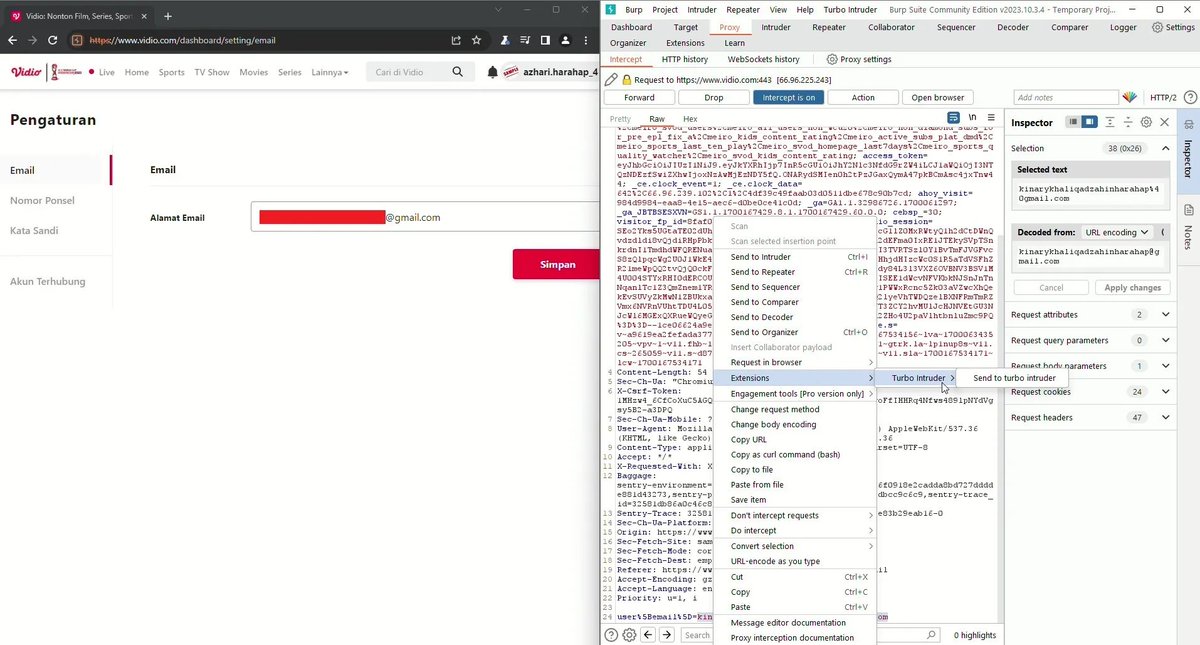Click Alamat Email input field
This screenshot has width=1200, height=645.
[425, 217]
